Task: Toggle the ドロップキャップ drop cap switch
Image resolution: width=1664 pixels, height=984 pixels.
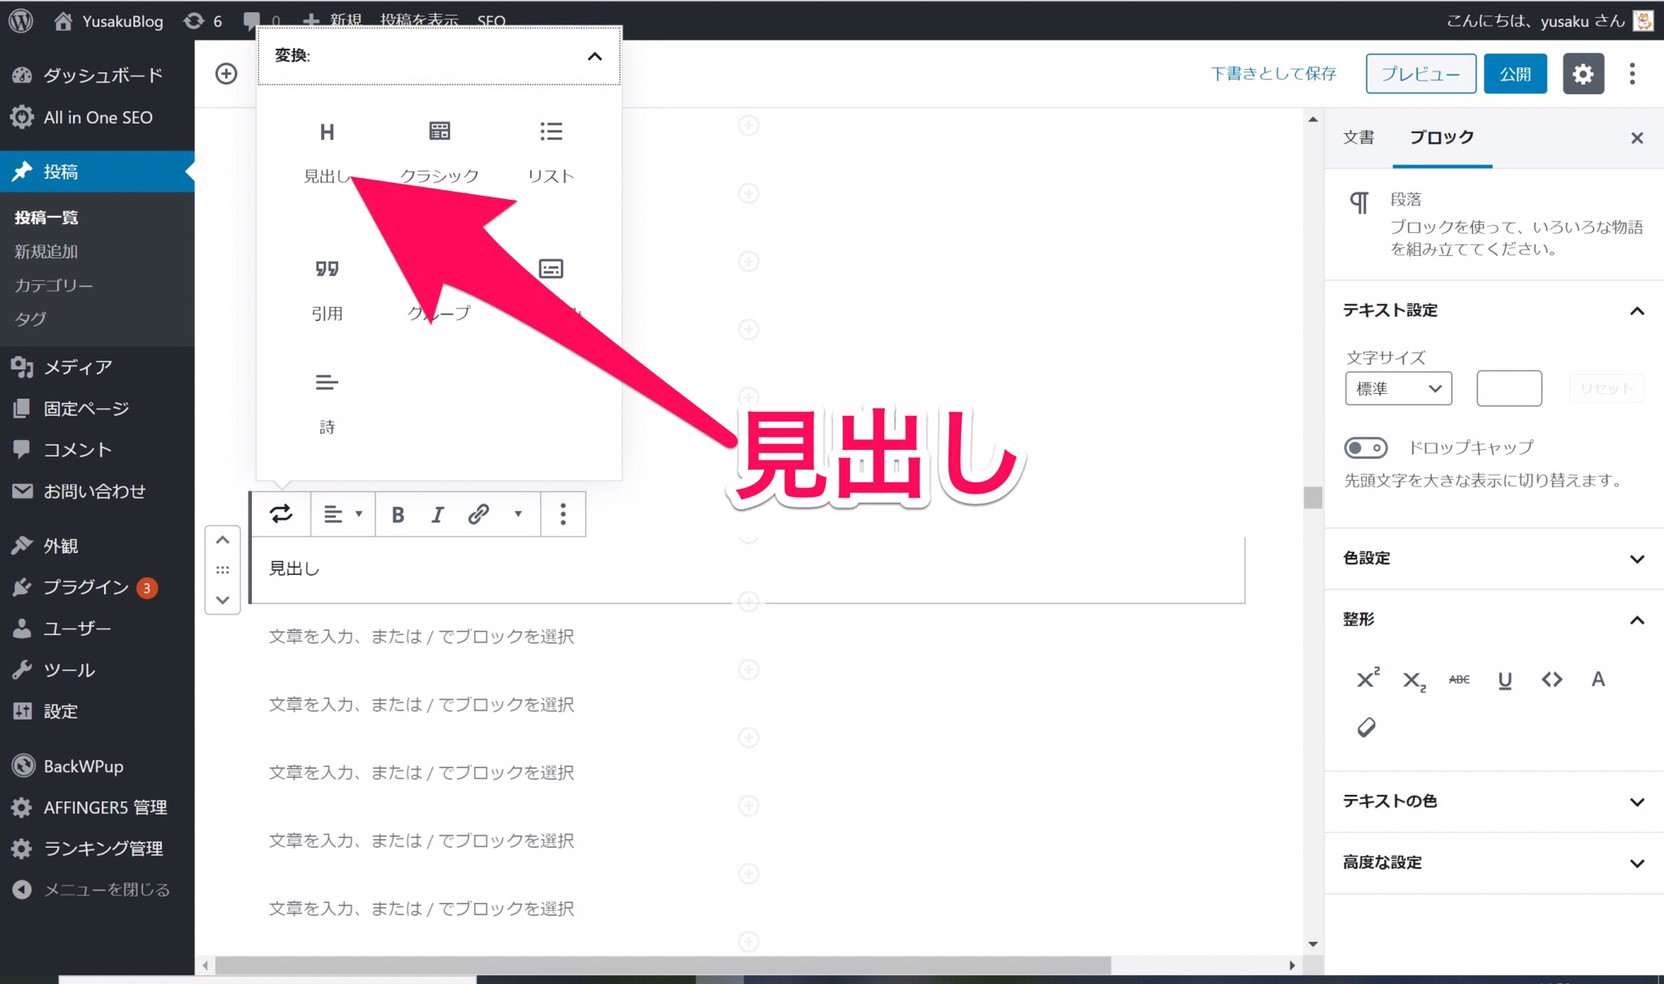Action: click(x=1365, y=448)
